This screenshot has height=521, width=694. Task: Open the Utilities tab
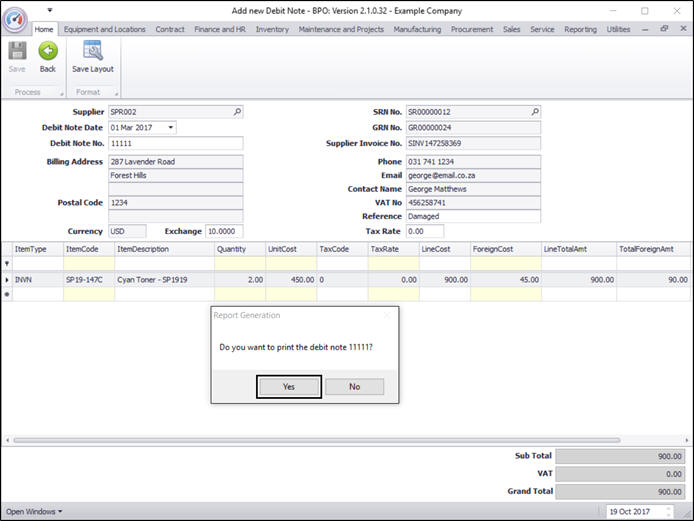[x=618, y=29]
